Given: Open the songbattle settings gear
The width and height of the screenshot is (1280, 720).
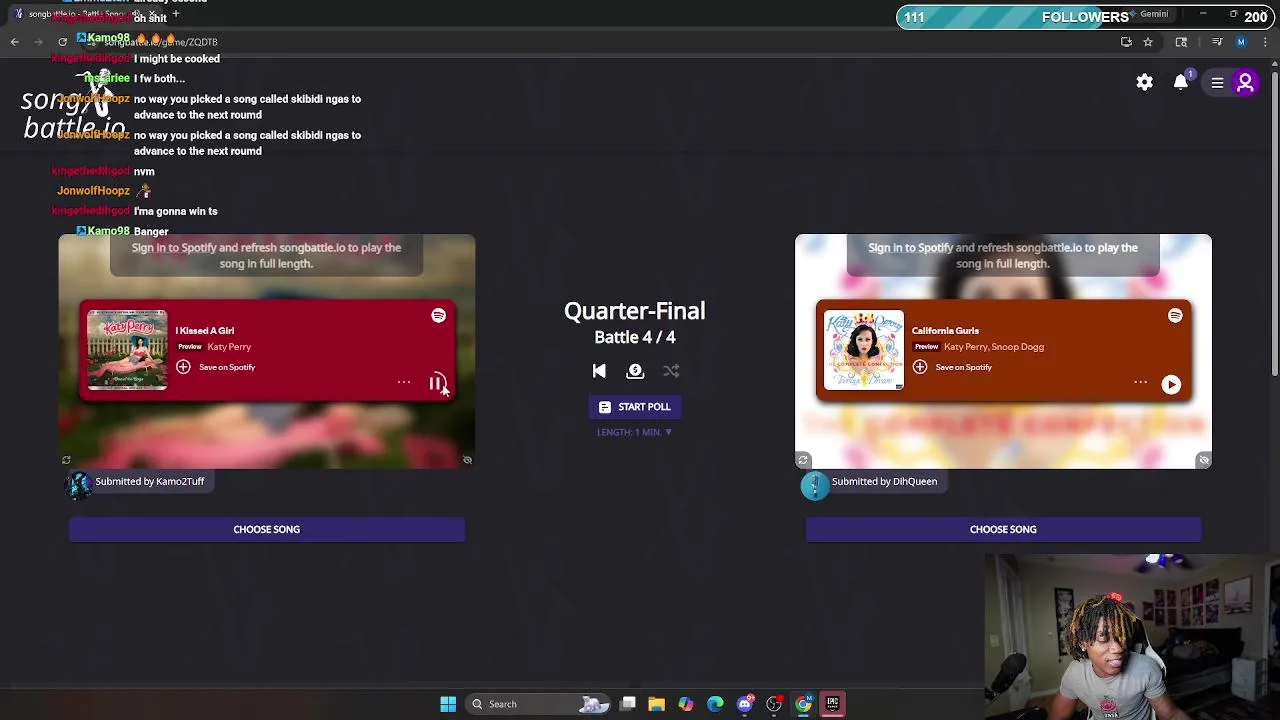Looking at the screenshot, I should tap(1145, 83).
